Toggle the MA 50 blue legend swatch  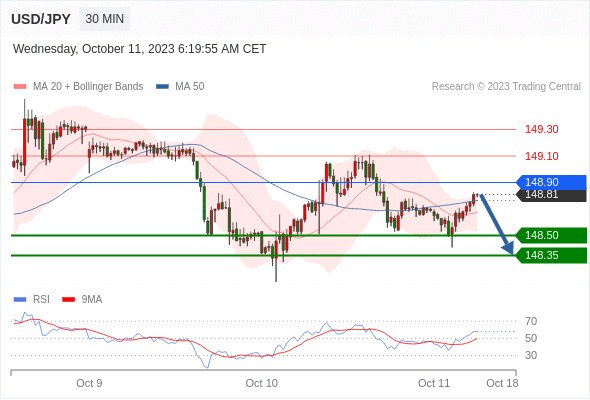coord(162,87)
